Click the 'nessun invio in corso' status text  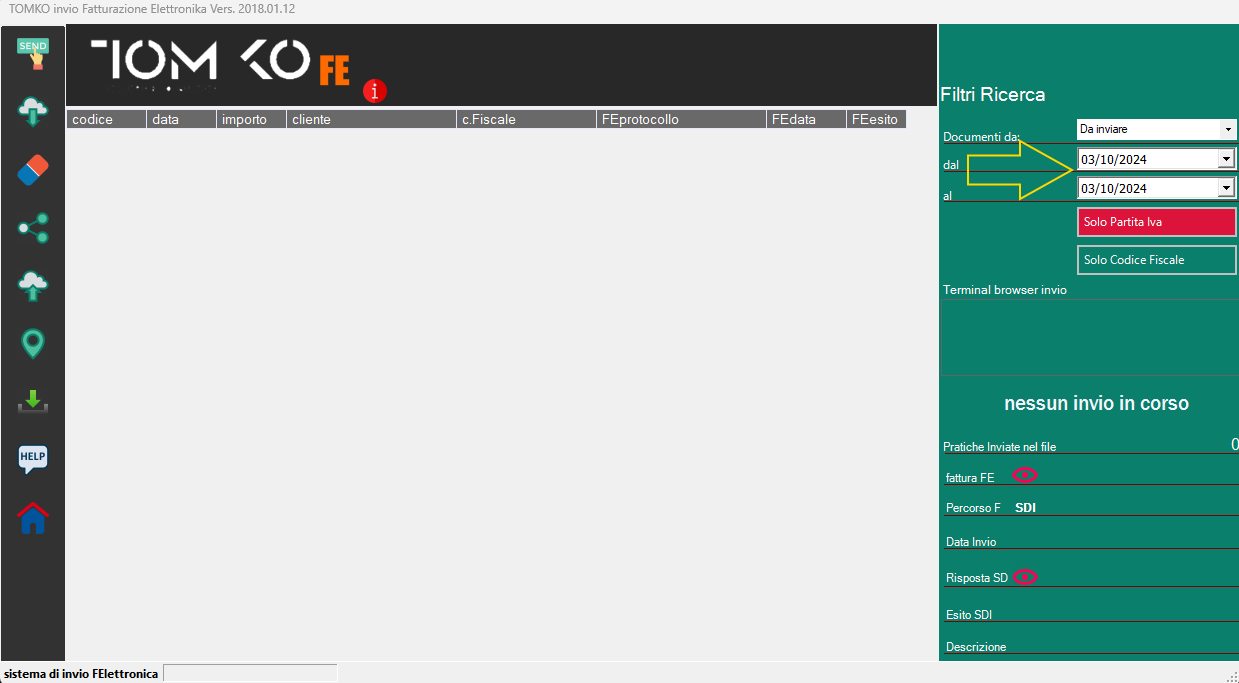click(1096, 404)
